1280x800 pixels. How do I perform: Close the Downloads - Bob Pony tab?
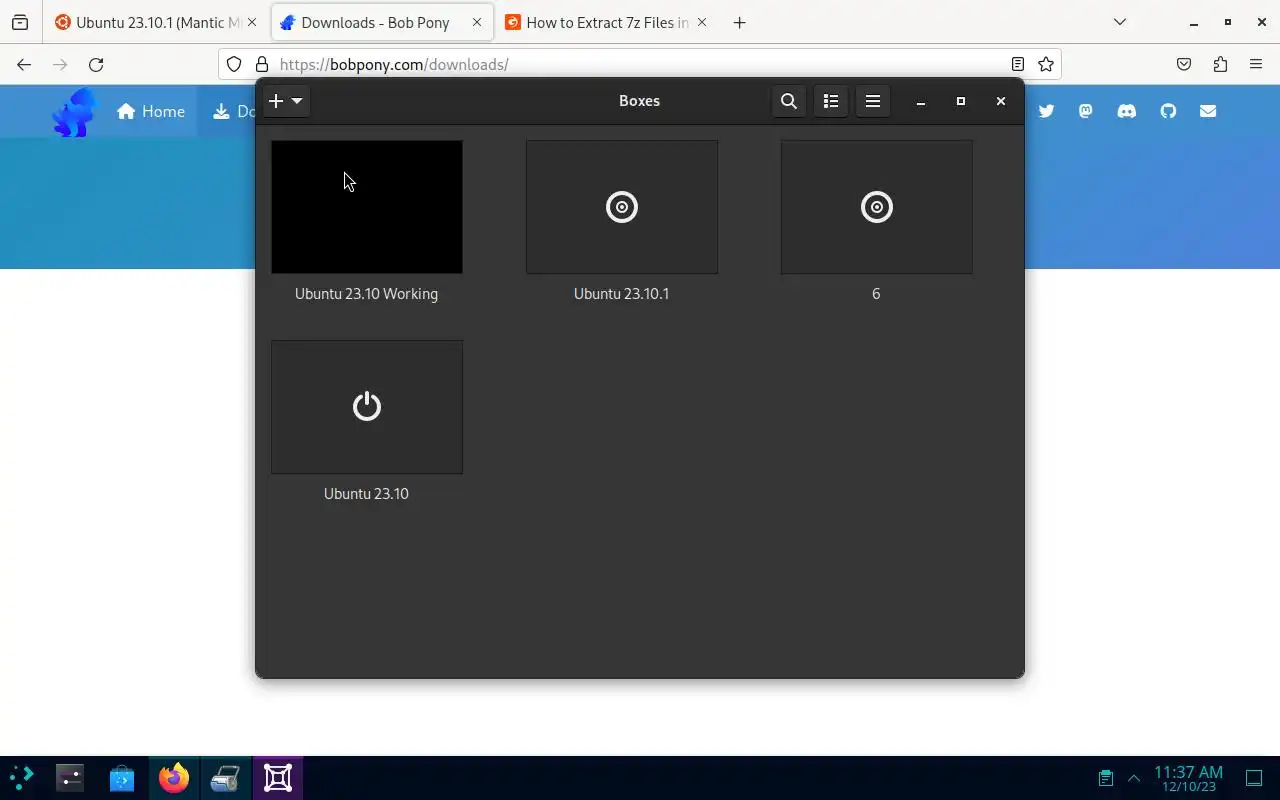(478, 22)
